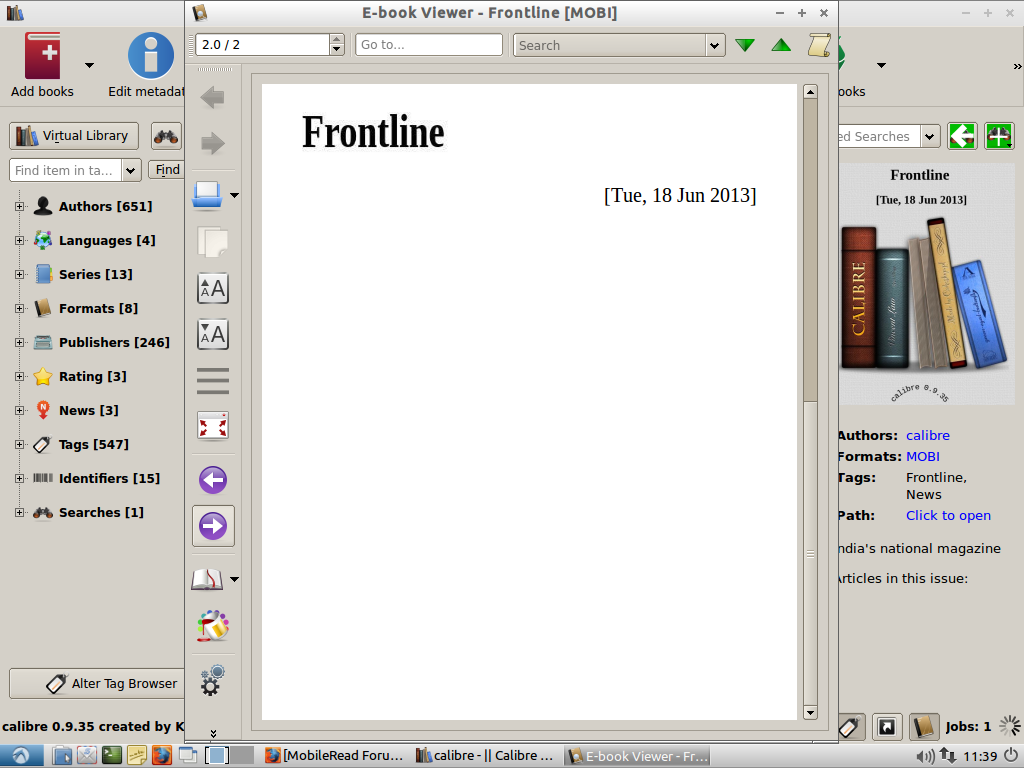Open the Find item in tag browser dropdown

pos(131,170)
